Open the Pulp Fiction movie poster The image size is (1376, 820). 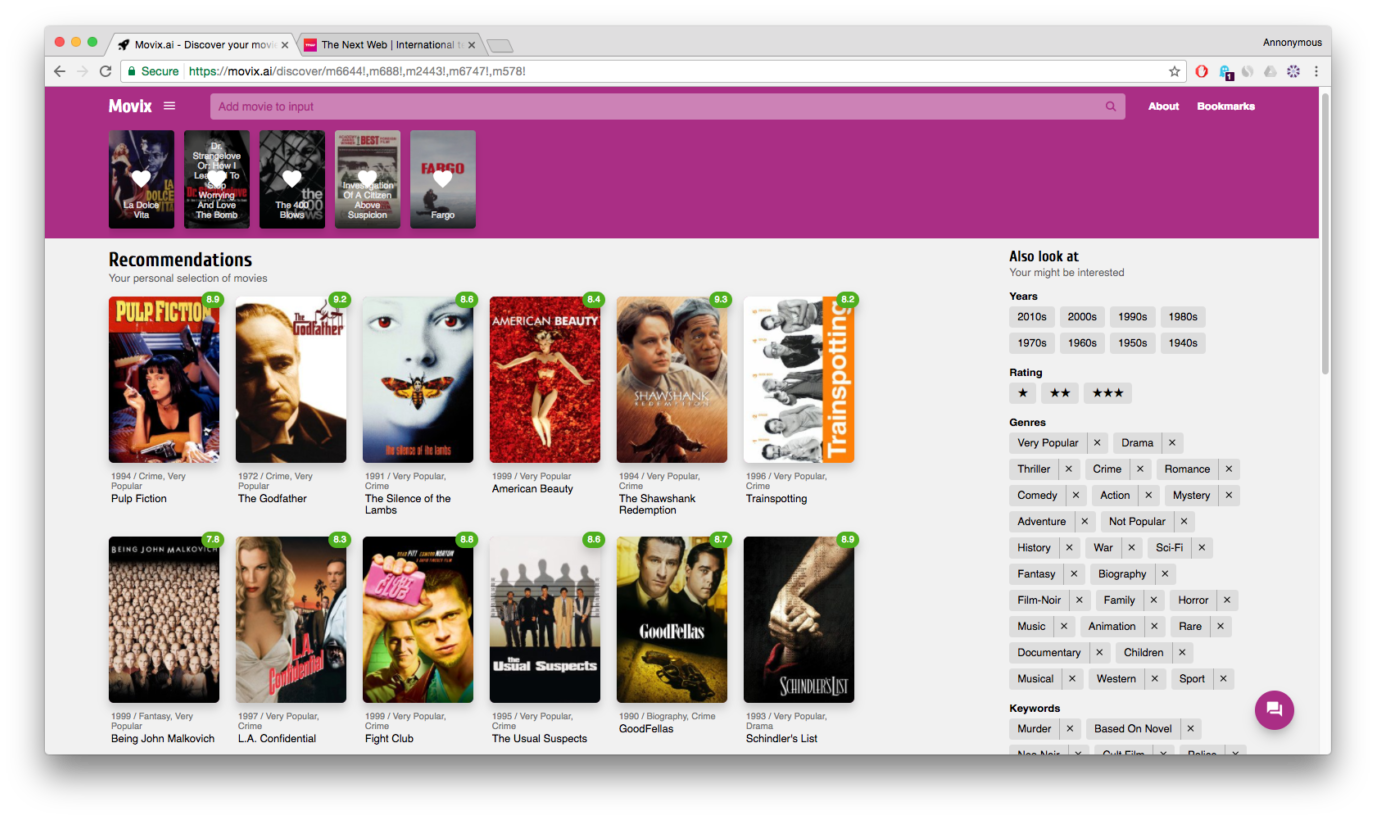click(x=163, y=380)
